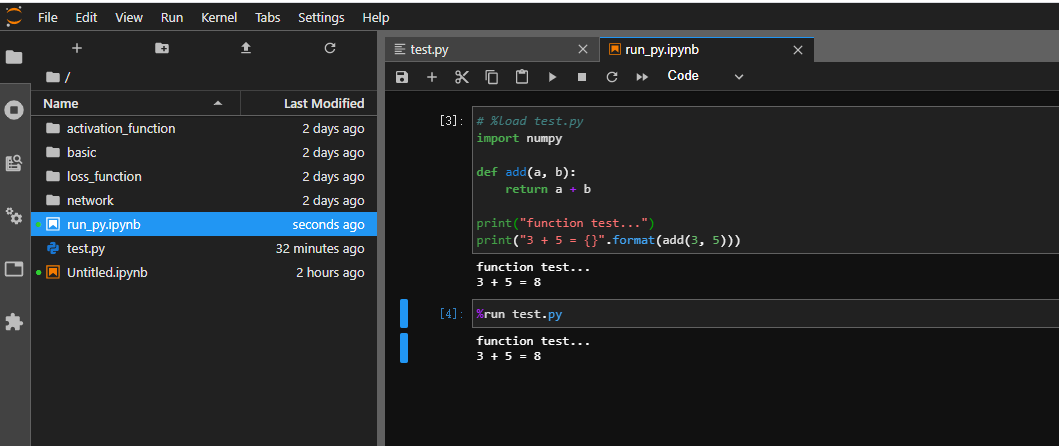Open the File Browser sidebar tab
This screenshot has height=446, width=1059.
(x=14, y=57)
